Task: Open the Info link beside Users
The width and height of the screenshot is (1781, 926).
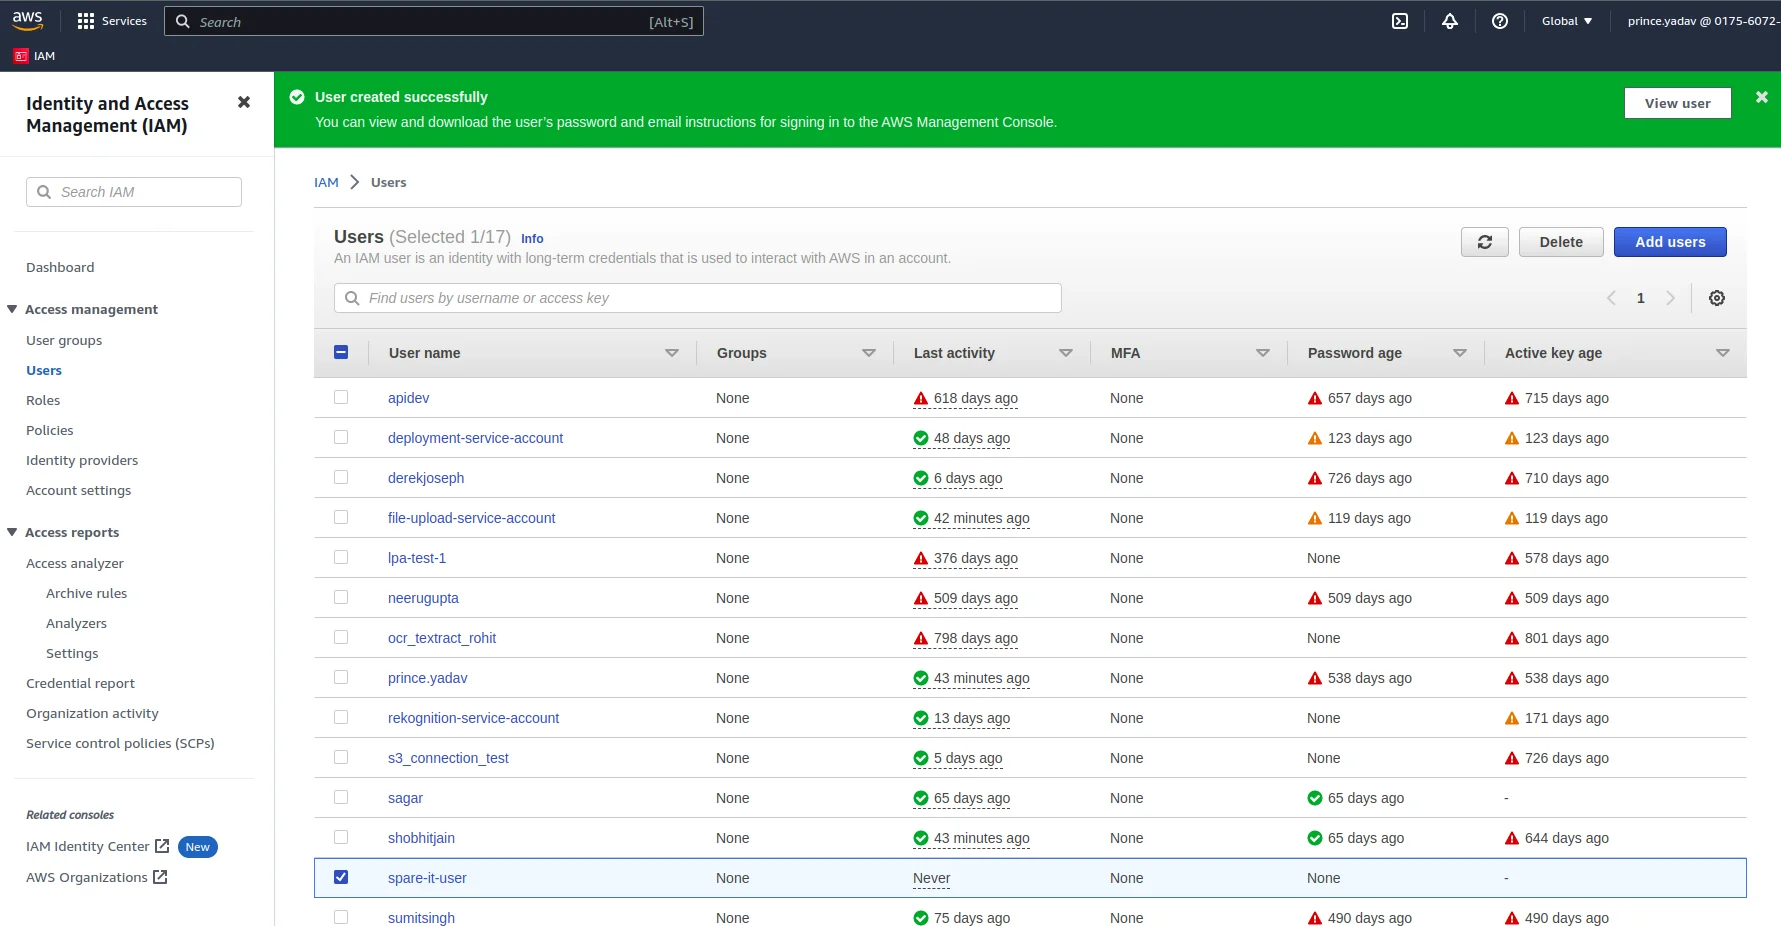Action: [532, 238]
